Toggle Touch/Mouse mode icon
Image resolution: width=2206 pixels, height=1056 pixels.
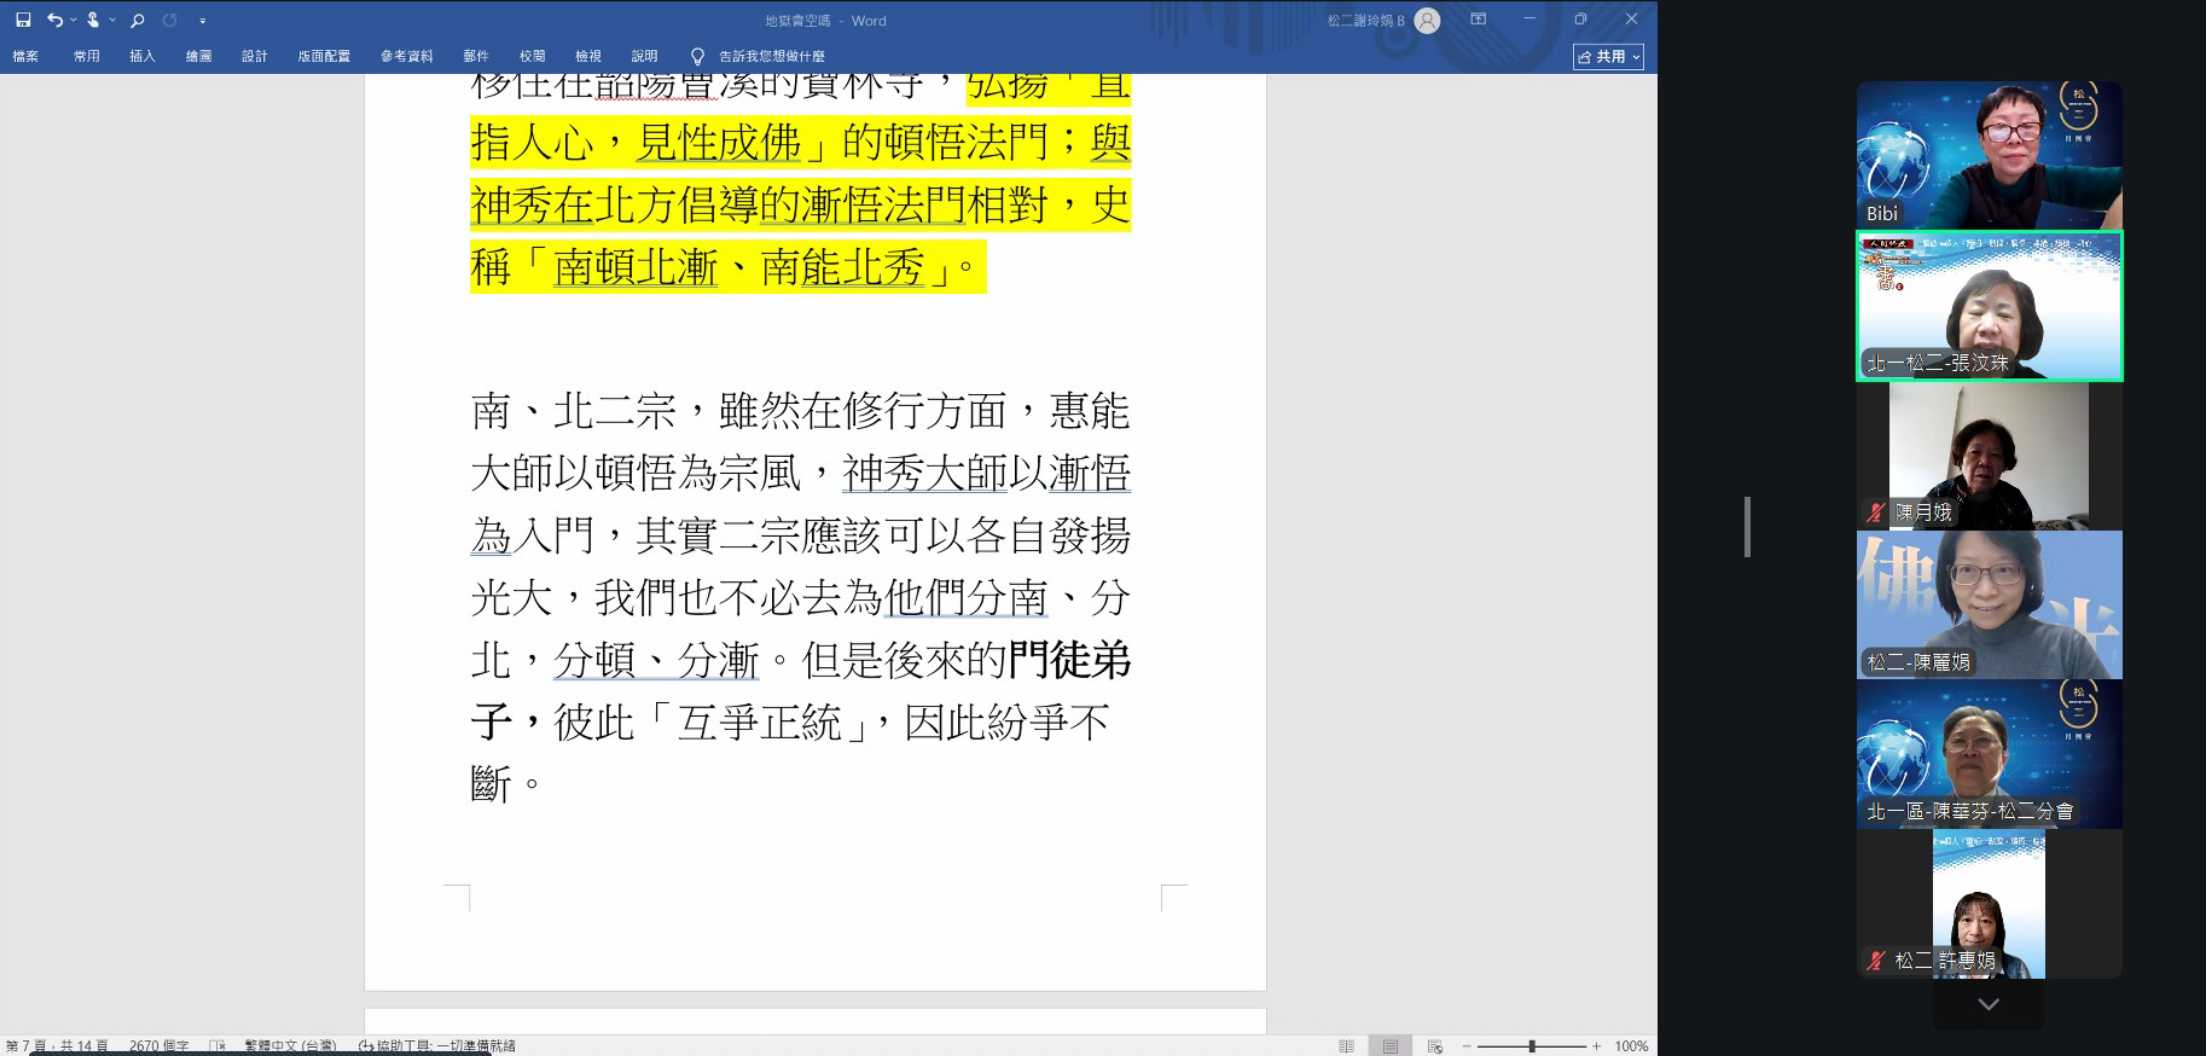pos(93,20)
